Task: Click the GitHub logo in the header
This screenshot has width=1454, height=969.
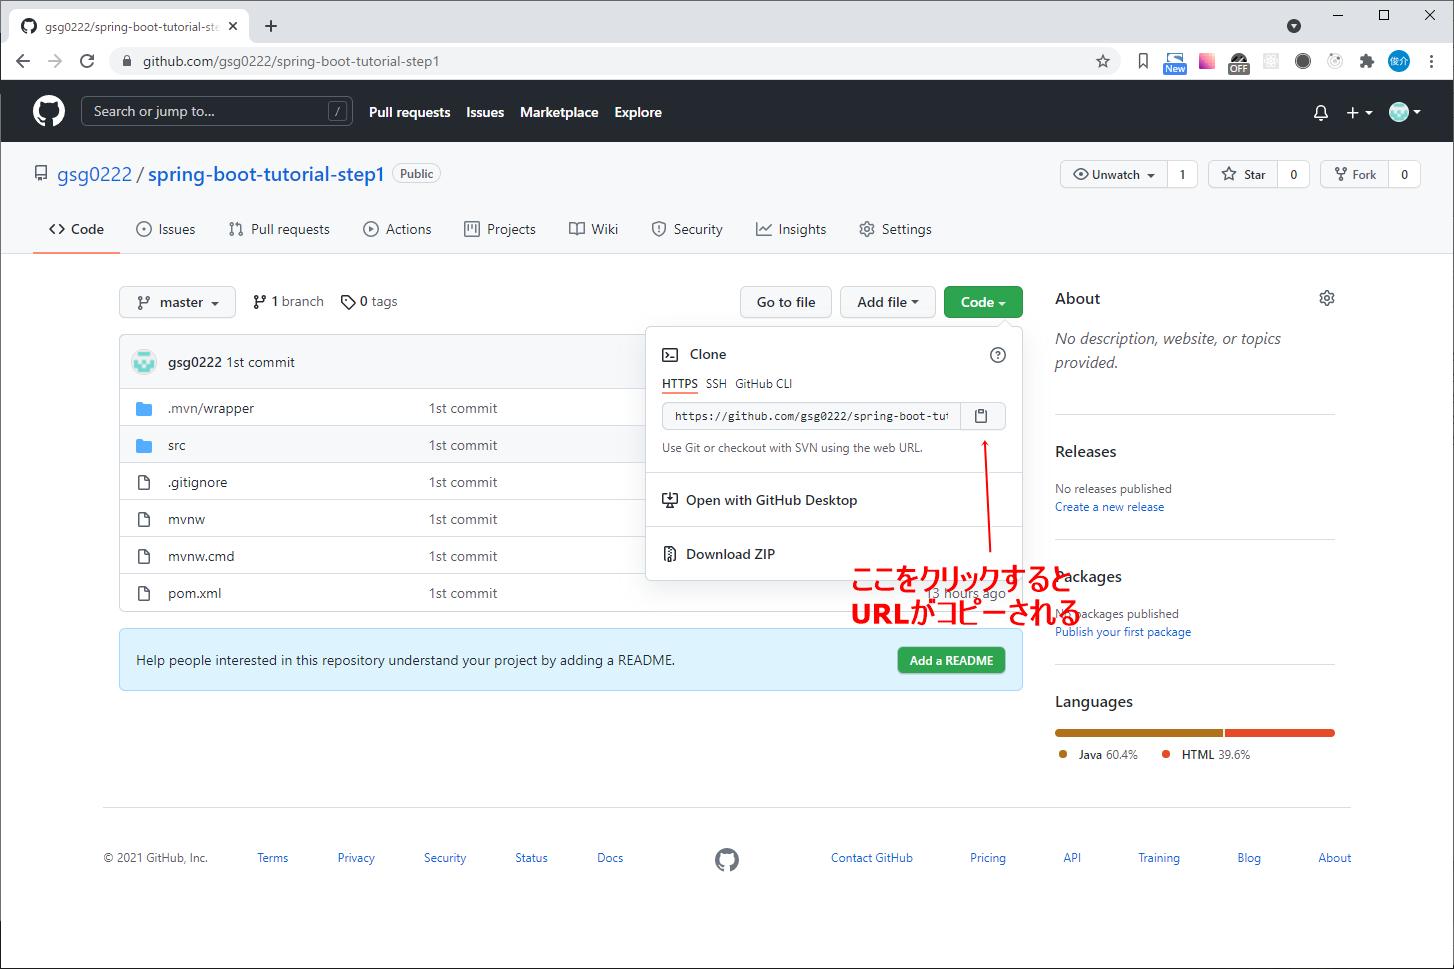Action: [48, 111]
